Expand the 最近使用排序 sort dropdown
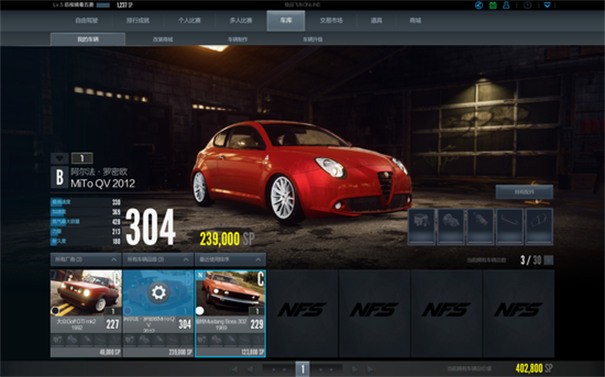605x377 pixels. pyautogui.click(x=230, y=260)
